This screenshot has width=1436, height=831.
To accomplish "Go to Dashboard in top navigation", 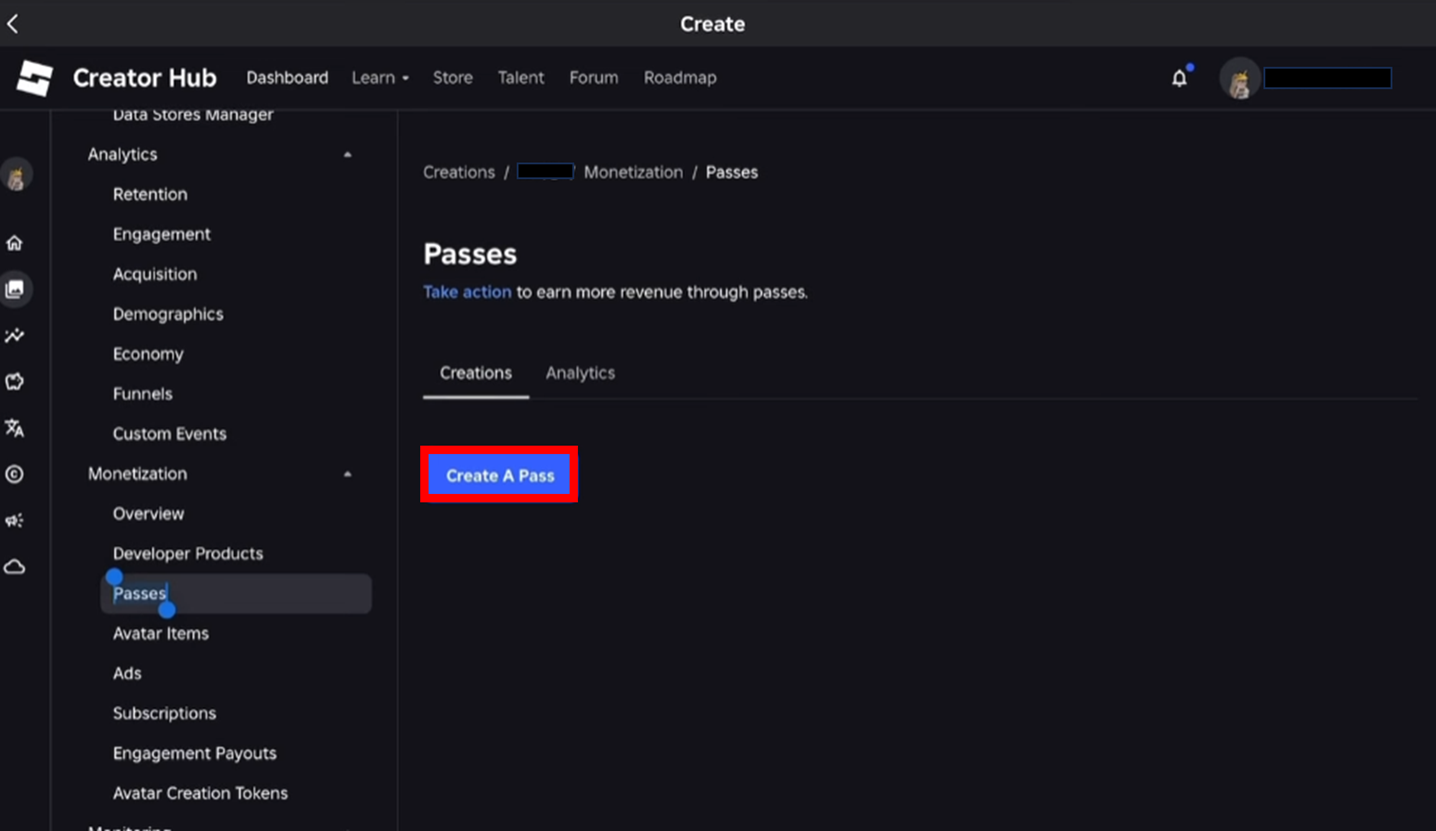I will (x=287, y=78).
